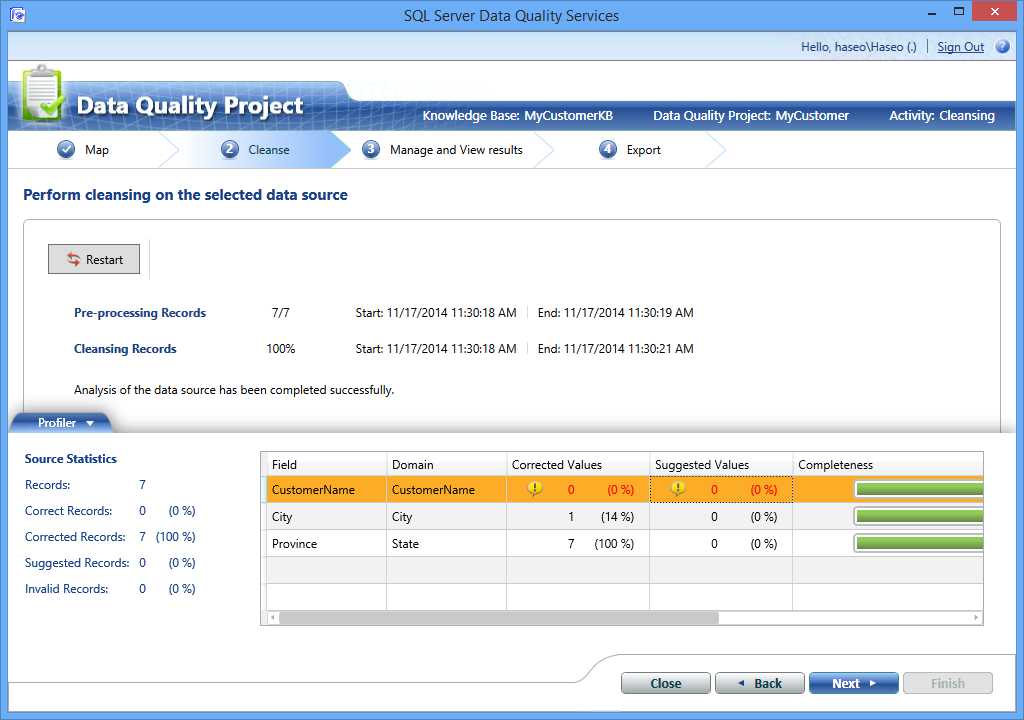Go to Manage and View results step

click(x=456, y=150)
